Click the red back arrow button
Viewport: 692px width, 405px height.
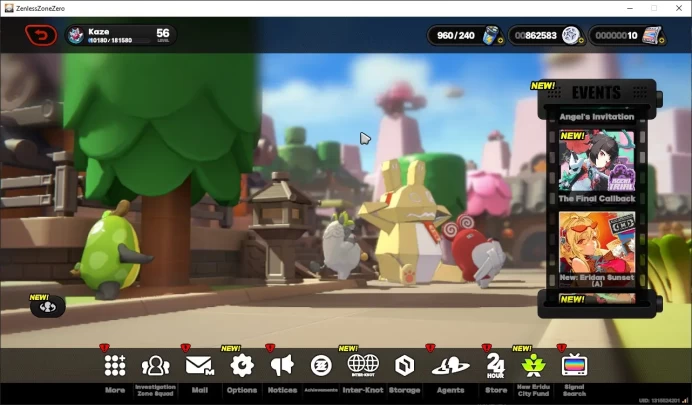click(41, 35)
